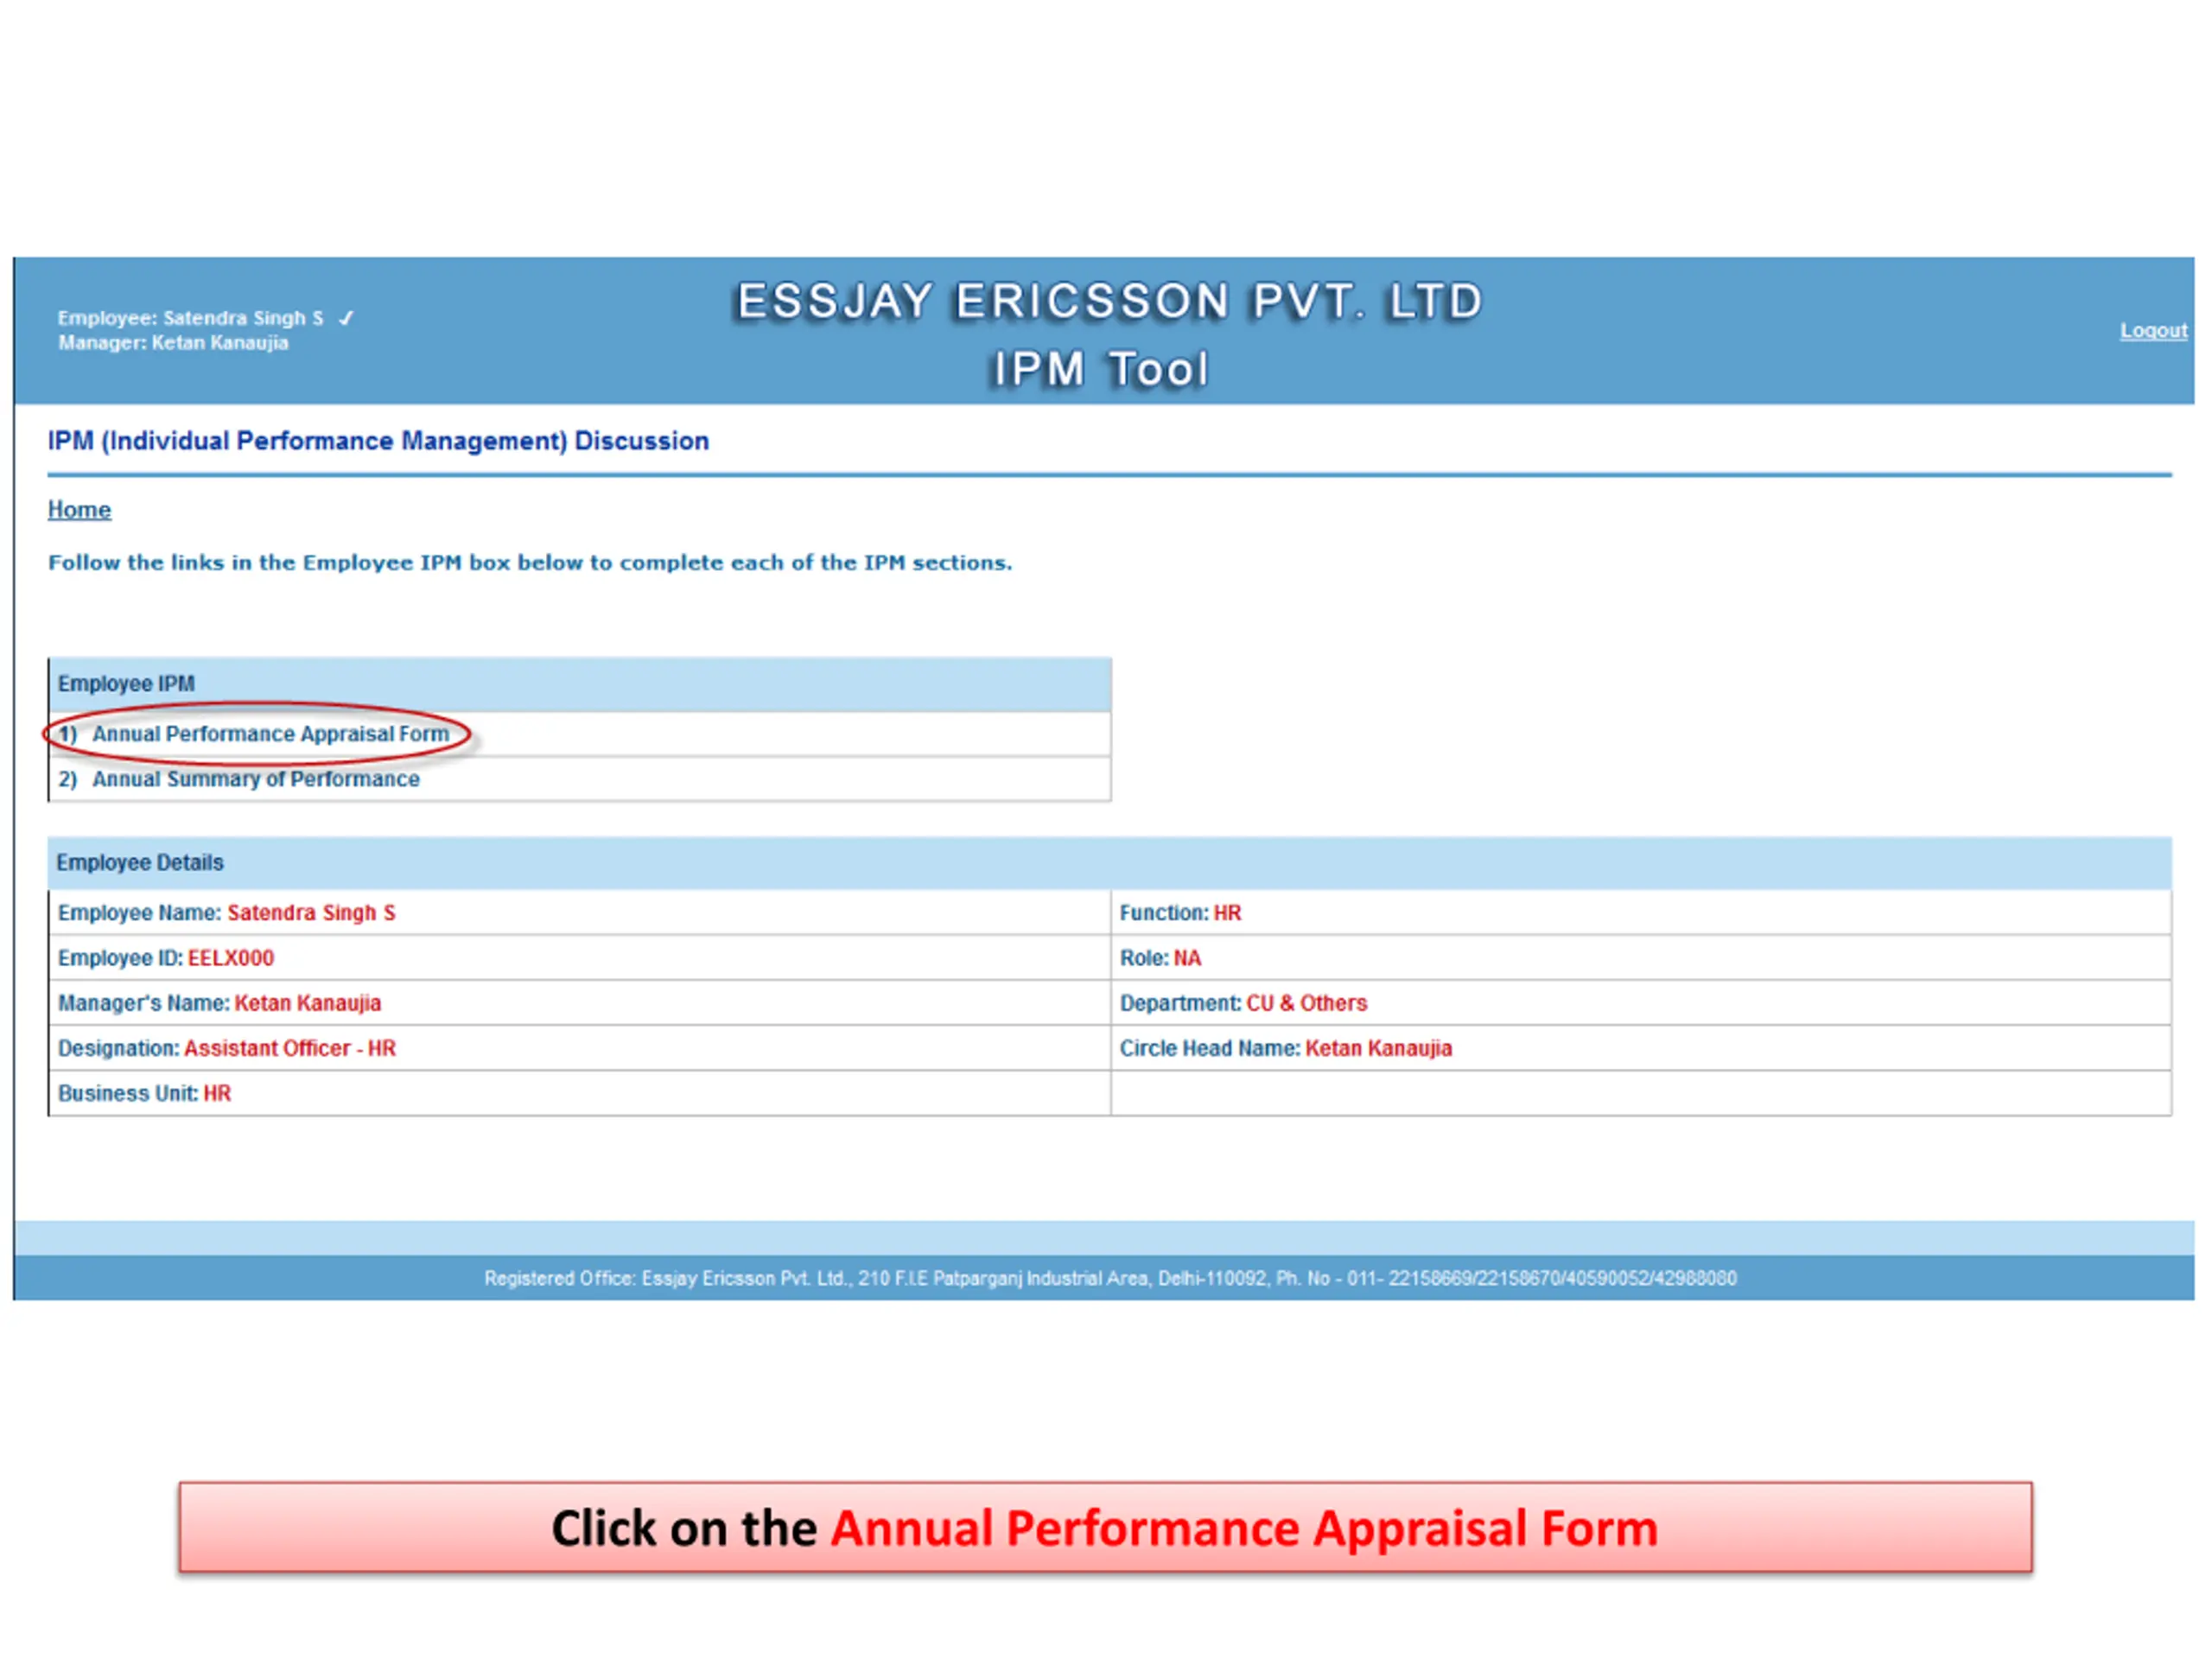The image size is (2212, 1659).
Task: Click the Designation: Assistant Officer - HR cell
Action: (580, 1048)
